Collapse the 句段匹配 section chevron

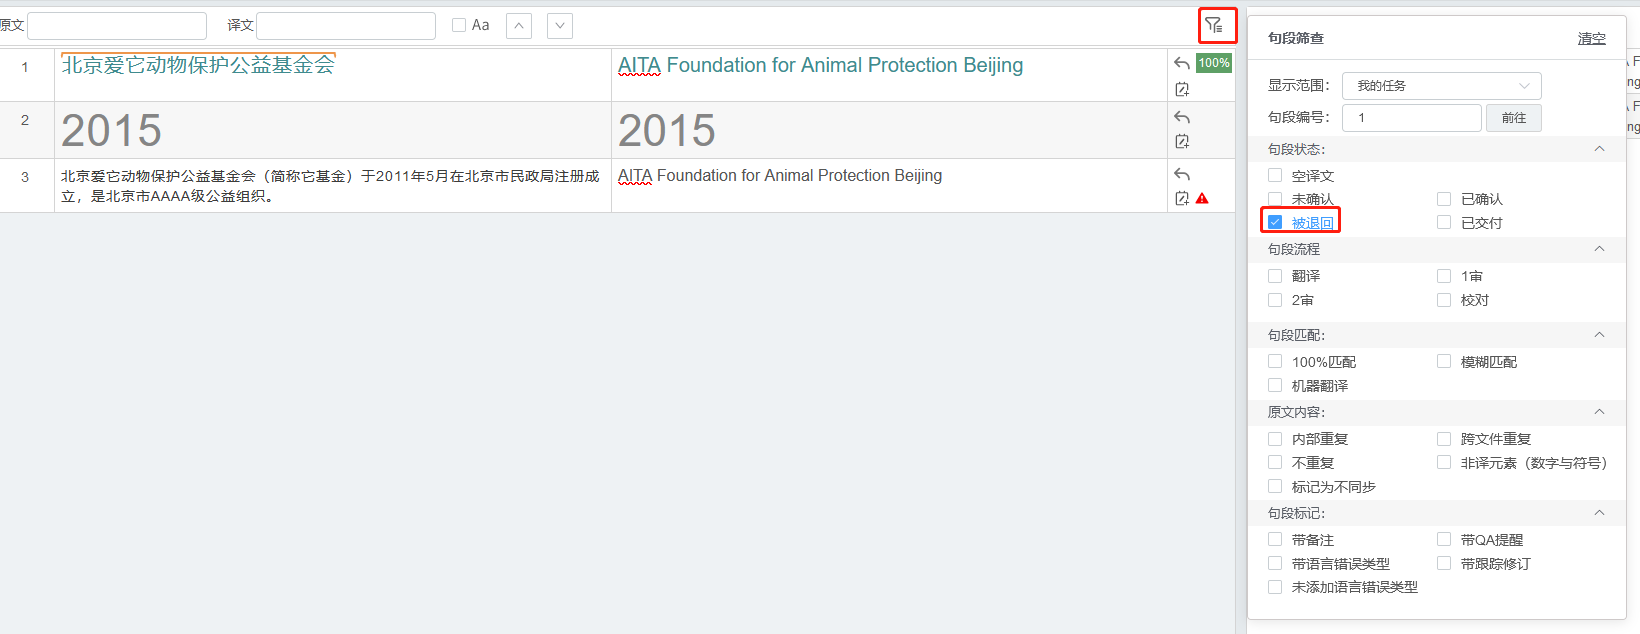point(1599,335)
